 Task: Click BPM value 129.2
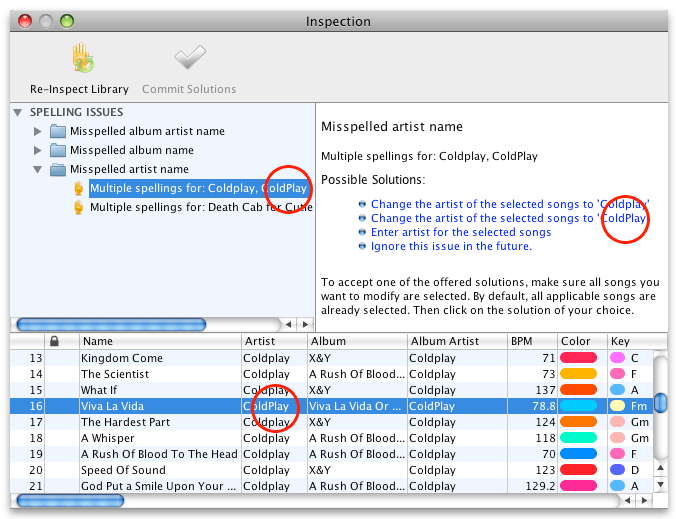[x=540, y=486]
